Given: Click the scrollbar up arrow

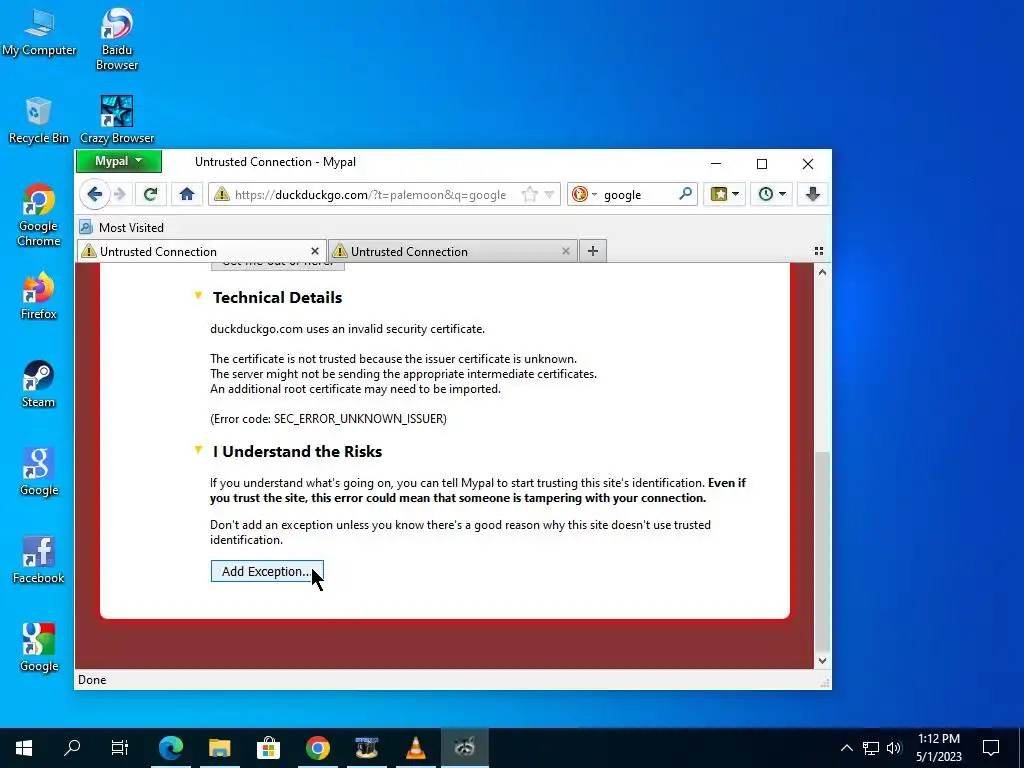Looking at the screenshot, I should (x=822, y=272).
